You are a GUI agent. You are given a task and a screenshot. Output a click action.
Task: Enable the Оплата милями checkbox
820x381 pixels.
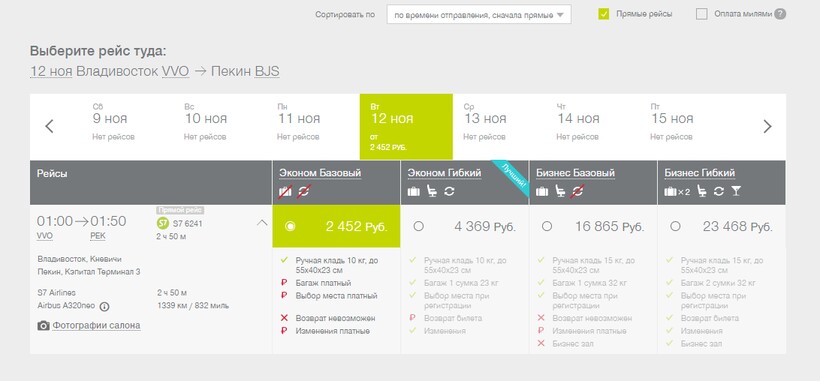pos(701,15)
